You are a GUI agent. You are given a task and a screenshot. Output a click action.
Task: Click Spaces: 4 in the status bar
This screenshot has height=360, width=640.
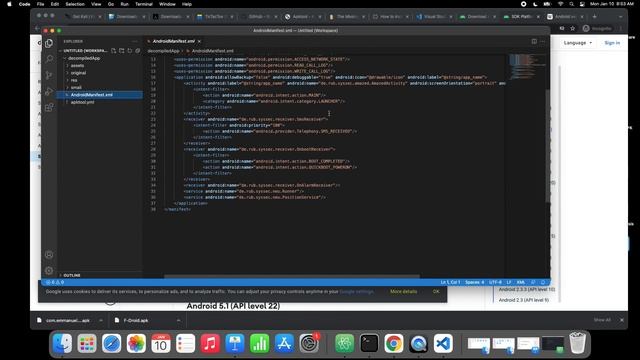(474, 282)
